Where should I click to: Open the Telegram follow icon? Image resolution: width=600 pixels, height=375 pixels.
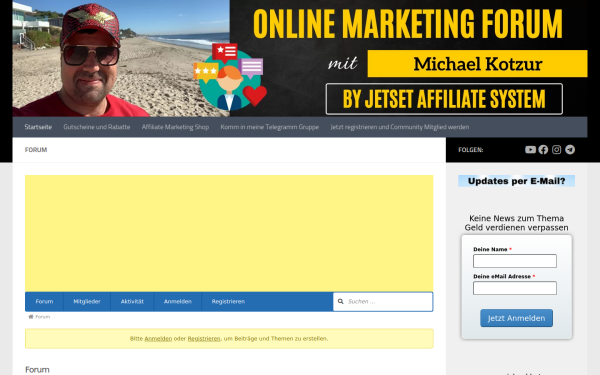coord(570,150)
